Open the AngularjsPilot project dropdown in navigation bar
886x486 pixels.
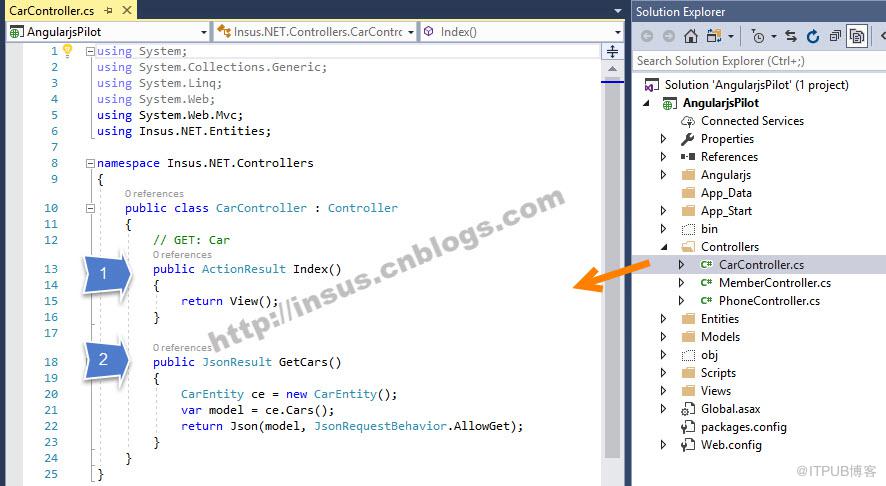click(x=203, y=32)
